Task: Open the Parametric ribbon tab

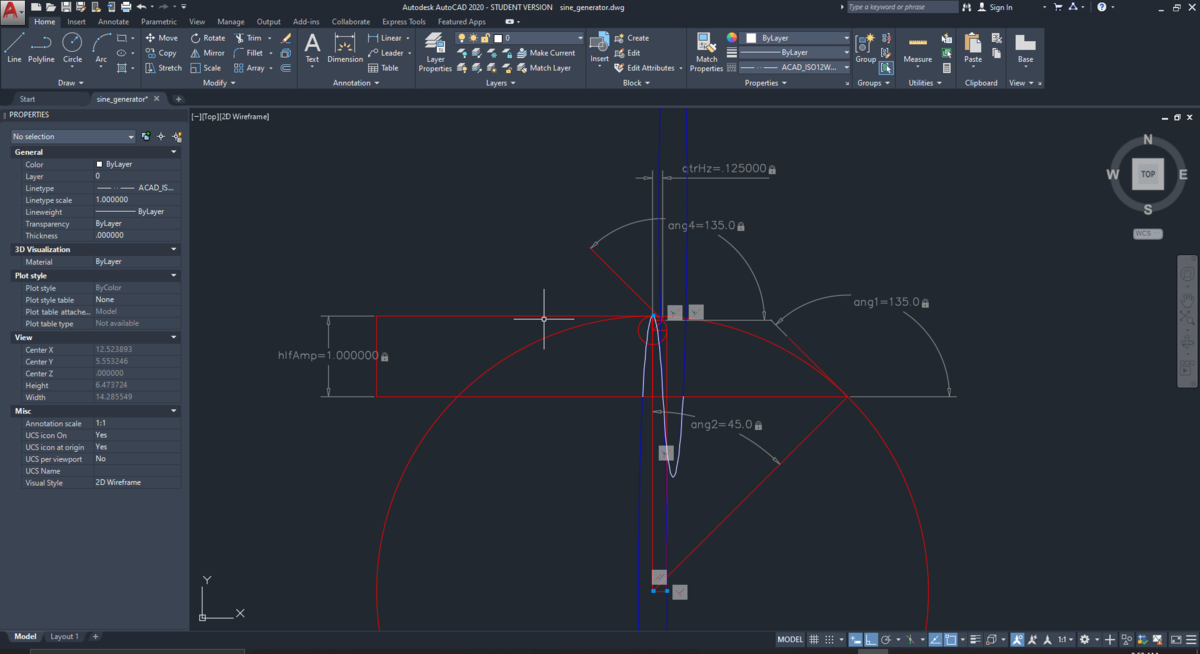Action: tap(159, 21)
